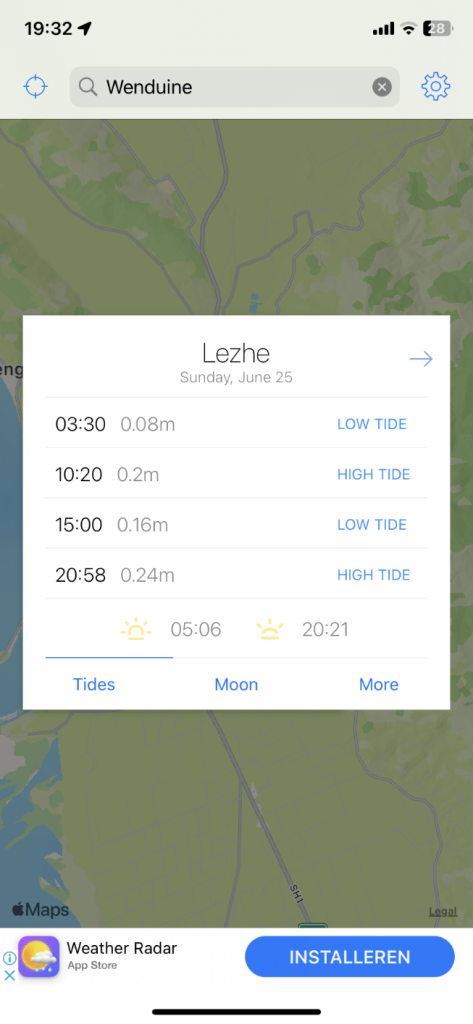
Task: Select the 20:58 high tide row
Action: [x=236, y=575]
